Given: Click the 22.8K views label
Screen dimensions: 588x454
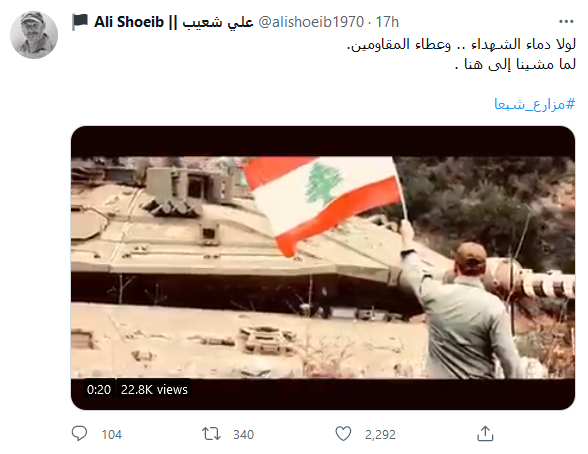Looking at the screenshot, I should click(x=154, y=390).
